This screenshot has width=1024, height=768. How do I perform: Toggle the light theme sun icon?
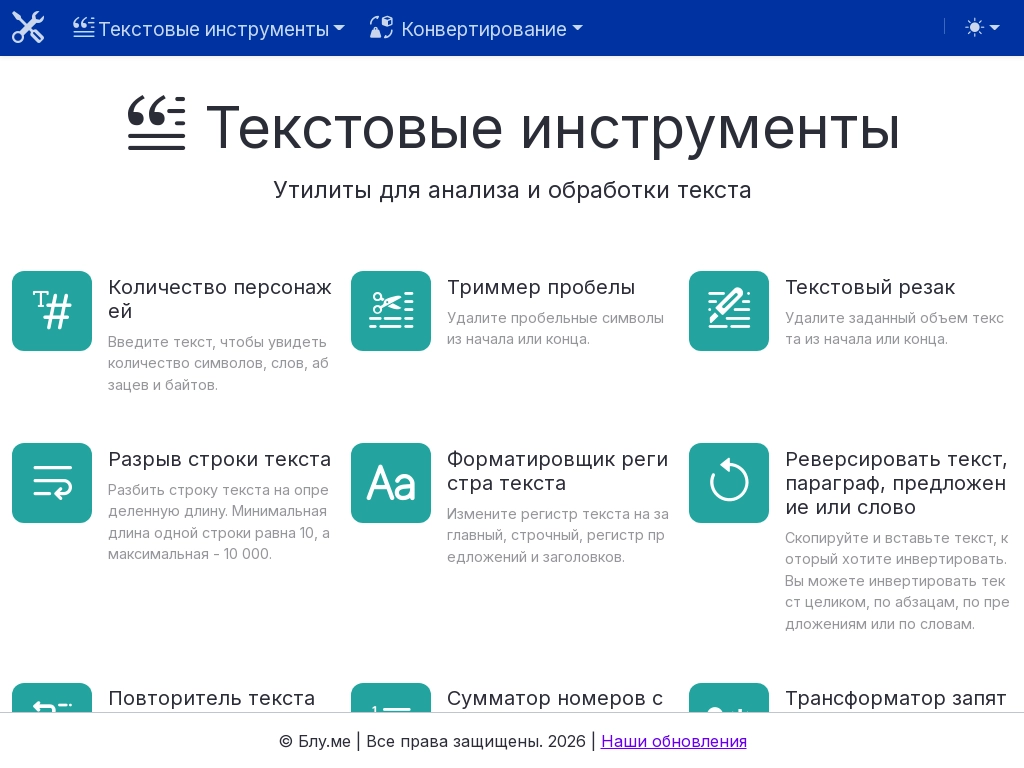(x=974, y=27)
